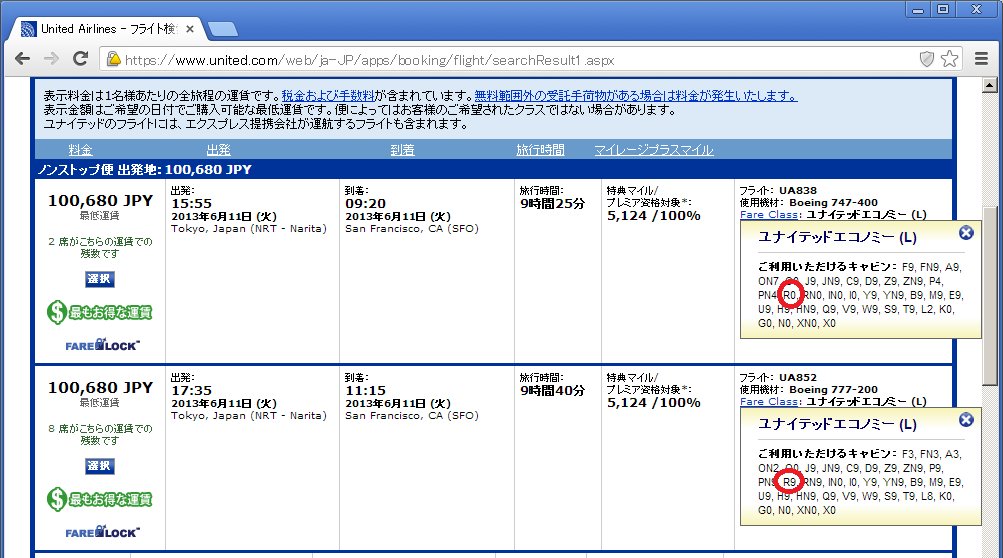Sort results by 旅行時間 column header

[x=541, y=150]
